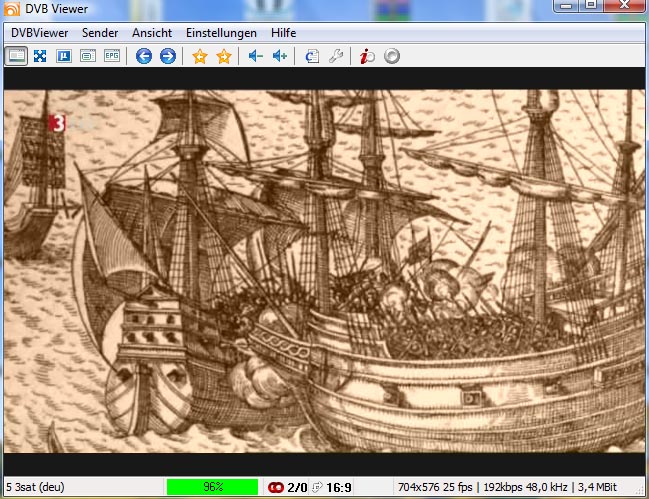649x499 pixels.
Task: Go to previous channel with left arrow
Action: 144,56
